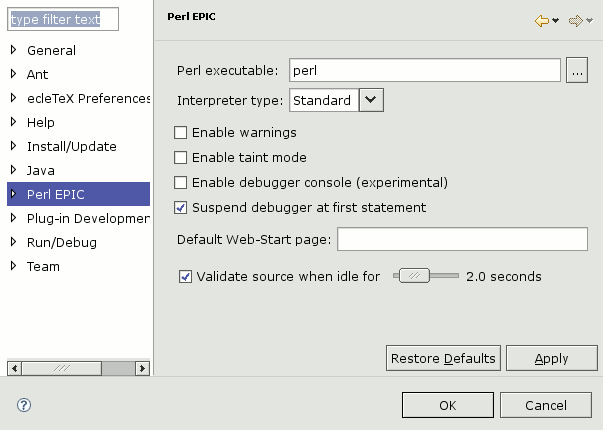Select Ant preferences page
Viewport: 603px width, 430px height.
pyautogui.click(x=37, y=74)
